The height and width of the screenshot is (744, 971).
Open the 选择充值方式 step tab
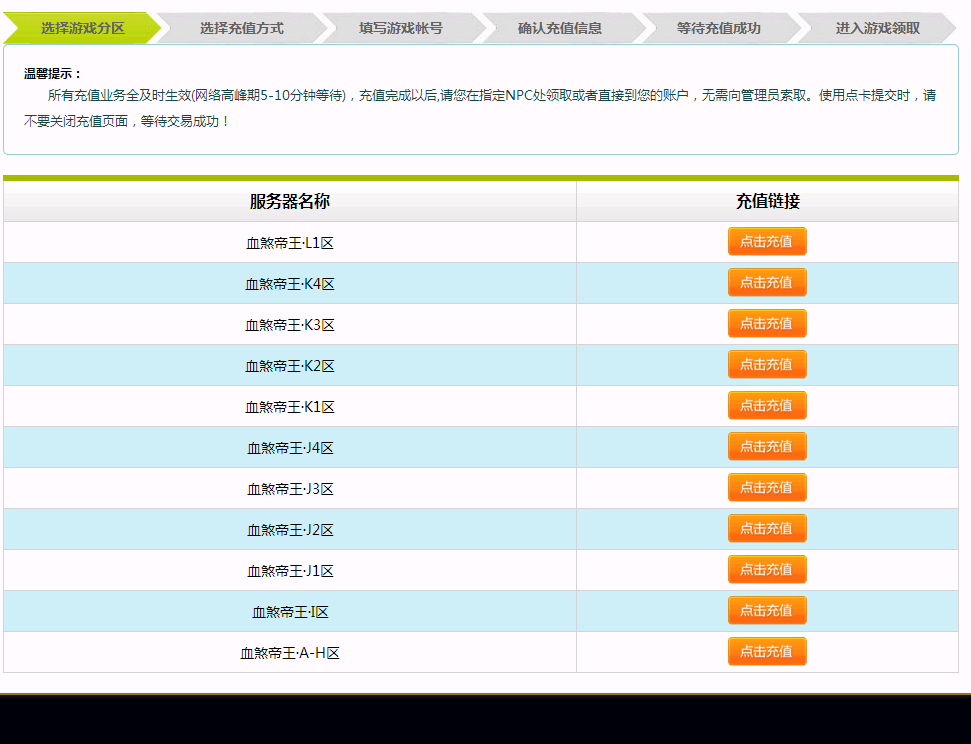pyautogui.click(x=242, y=28)
